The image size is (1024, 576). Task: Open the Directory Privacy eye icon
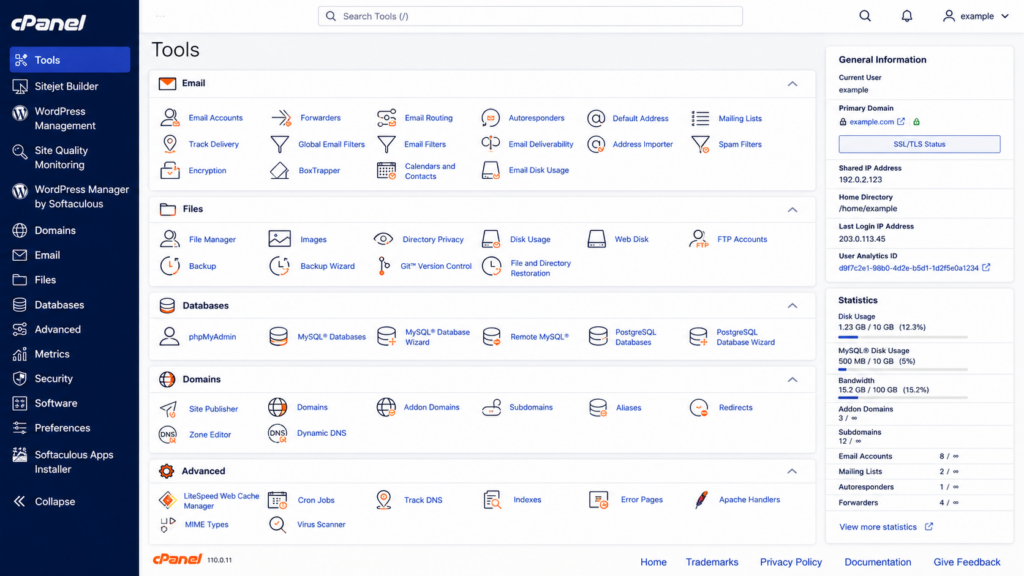(x=383, y=239)
